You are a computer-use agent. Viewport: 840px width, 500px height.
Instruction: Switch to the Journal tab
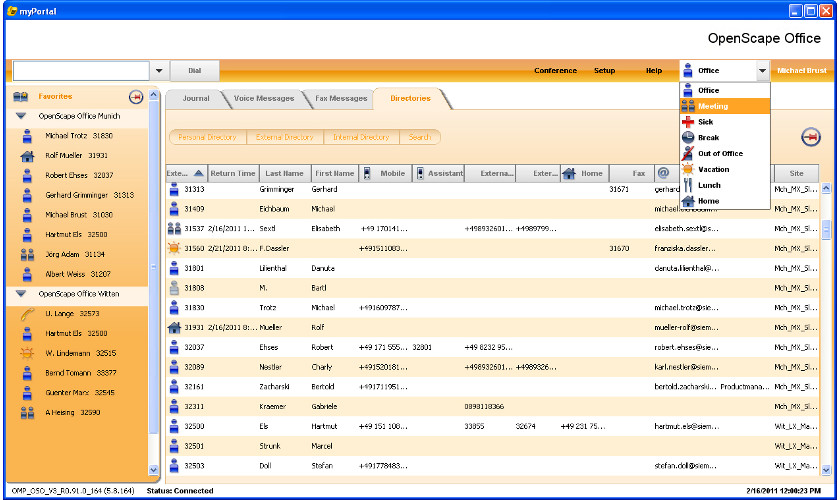click(x=196, y=99)
